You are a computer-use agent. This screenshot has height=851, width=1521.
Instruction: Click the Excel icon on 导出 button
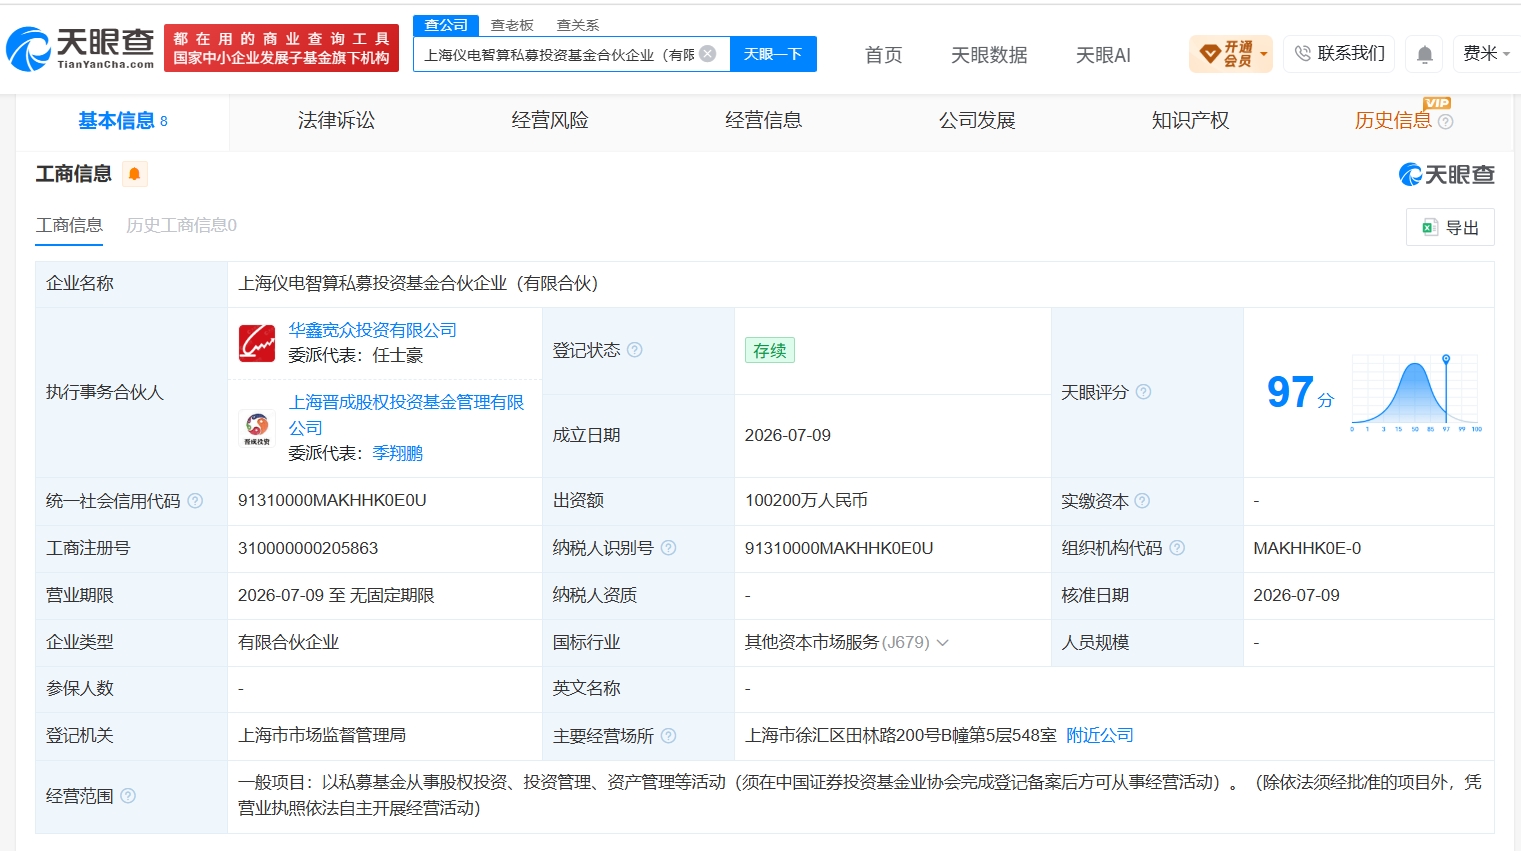click(x=1430, y=228)
